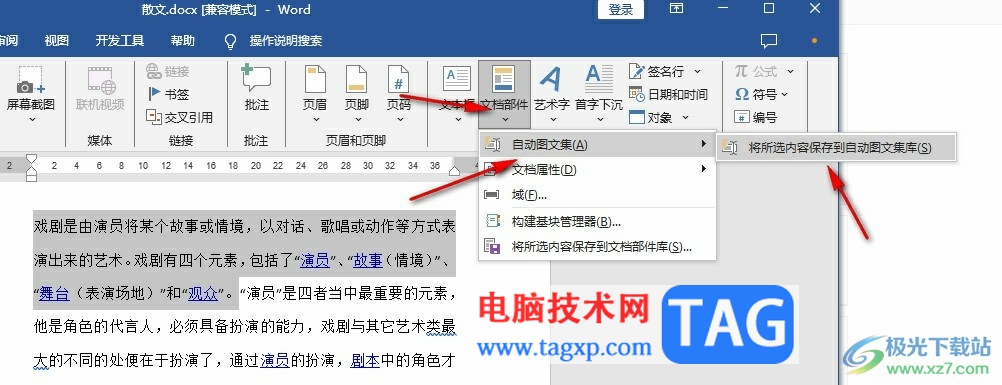Image resolution: width=1002 pixels, height=385 pixels.
Task: Select 将所选内容保存到自动图文集库(S)
Action: (836, 148)
